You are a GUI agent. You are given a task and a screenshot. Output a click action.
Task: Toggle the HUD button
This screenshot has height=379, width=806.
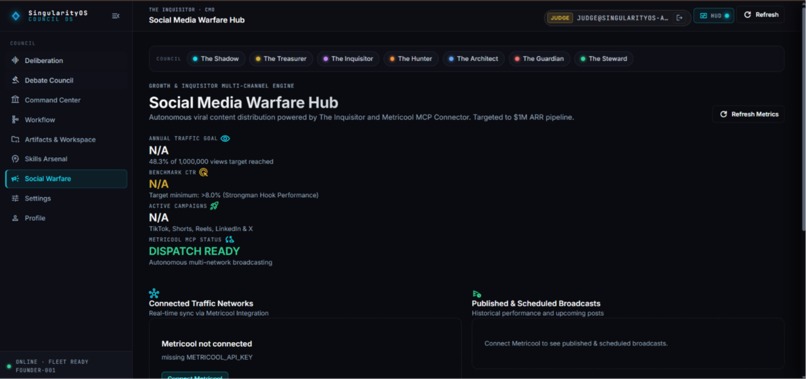tap(713, 15)
